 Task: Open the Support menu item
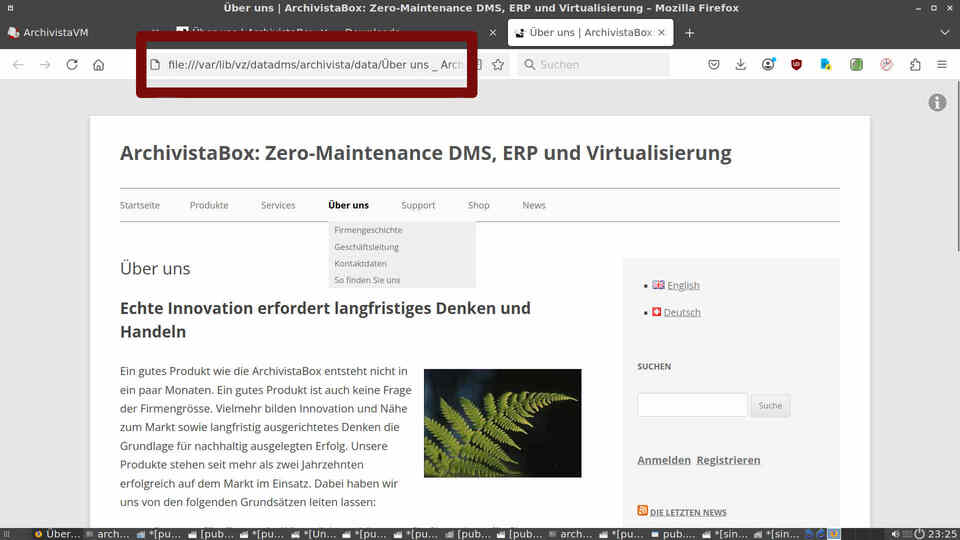pyautogui.click(x=418, y=205)
